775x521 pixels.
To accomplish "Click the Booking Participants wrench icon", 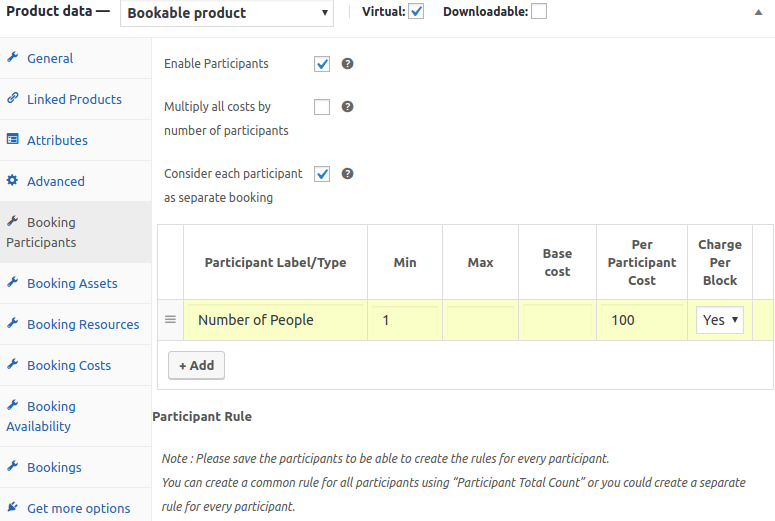I will point(13,221).
